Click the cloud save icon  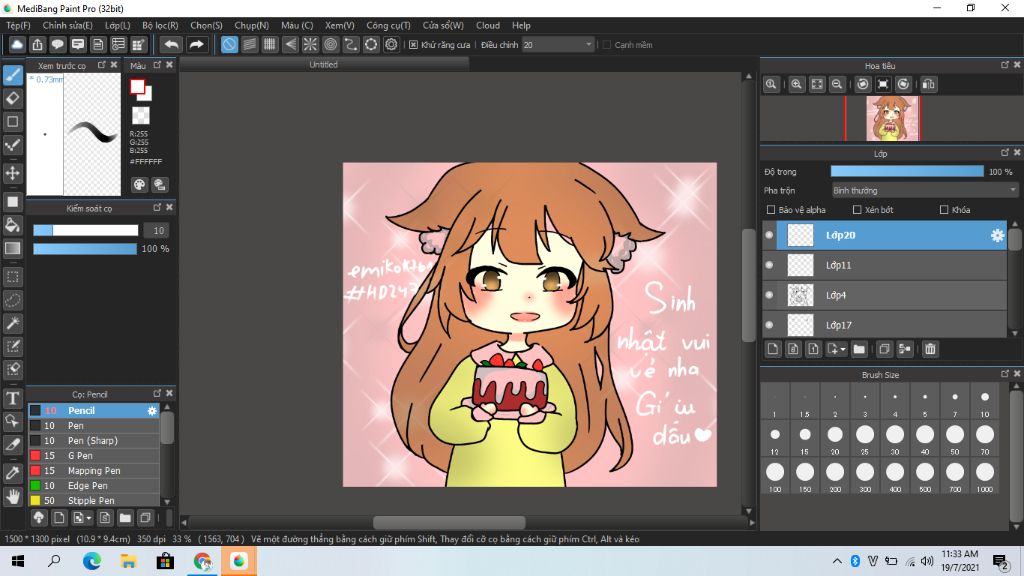17,44
